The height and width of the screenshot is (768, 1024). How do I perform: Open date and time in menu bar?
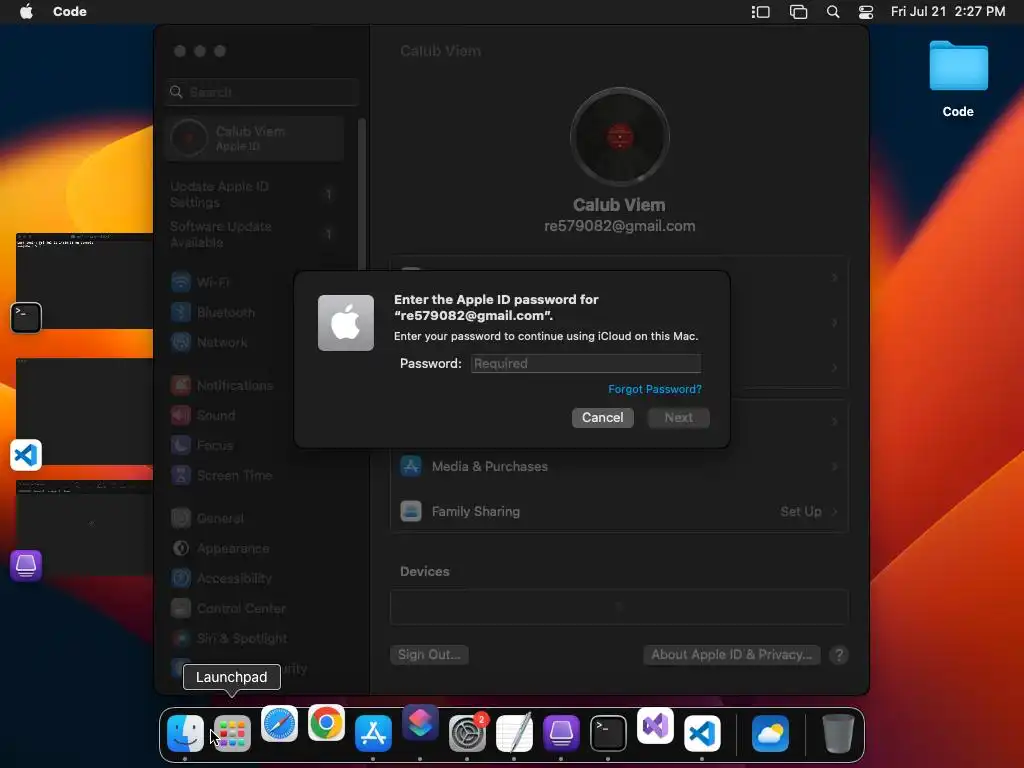tap(948, 12)
